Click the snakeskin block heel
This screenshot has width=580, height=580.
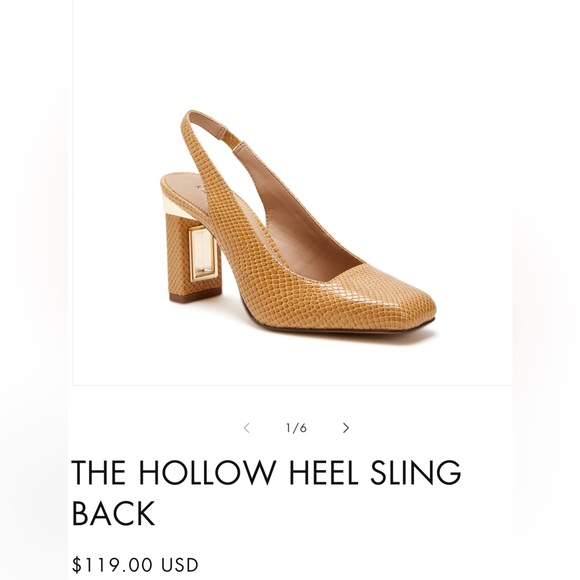tap(194, 257)
